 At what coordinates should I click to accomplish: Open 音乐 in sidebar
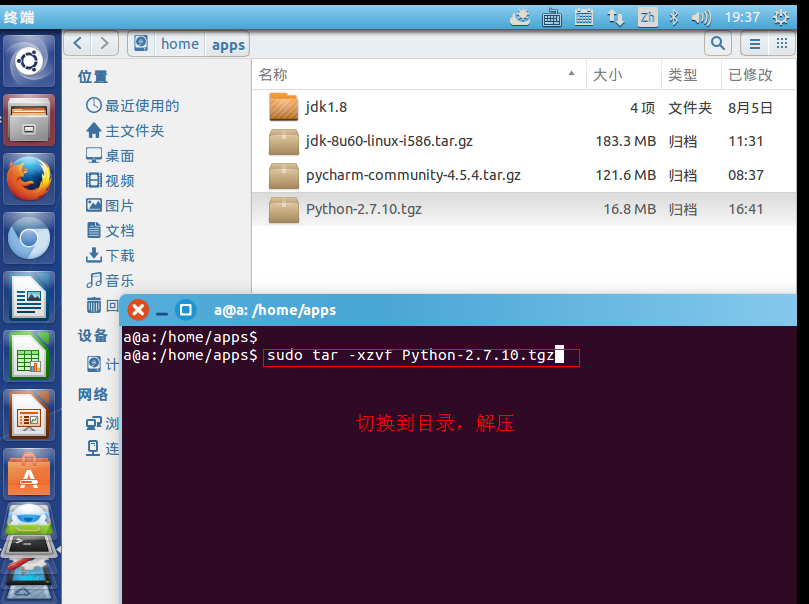coord(110,280)
